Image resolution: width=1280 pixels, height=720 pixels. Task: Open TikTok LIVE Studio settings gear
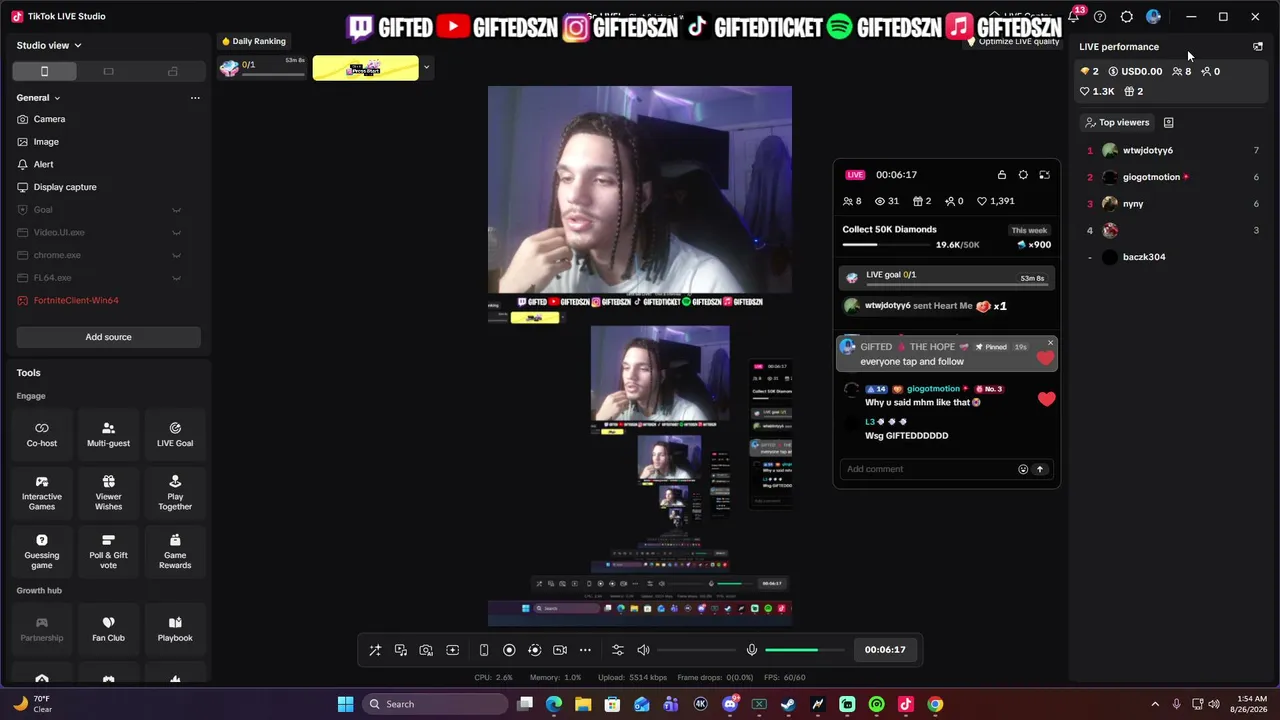point(1127,17)
